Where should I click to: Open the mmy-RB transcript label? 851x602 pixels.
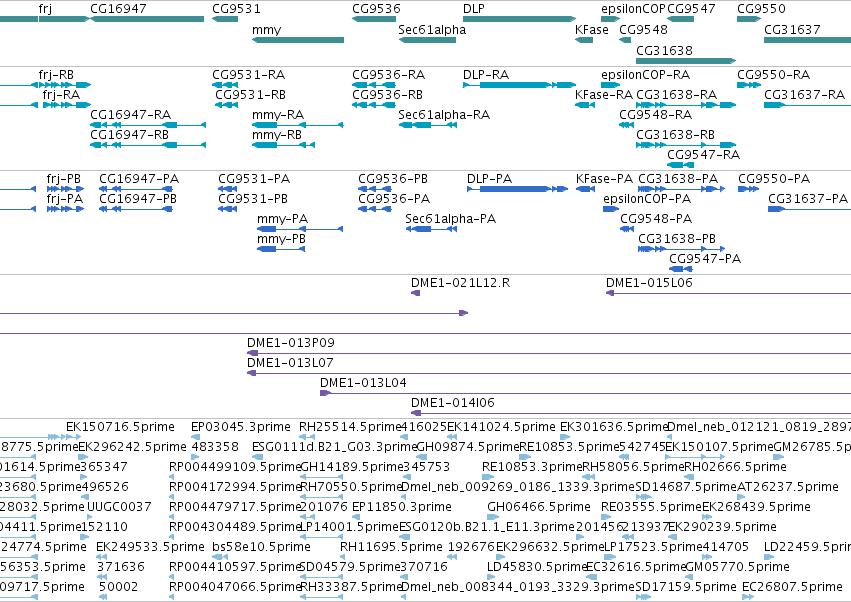[x=277, y=135]
